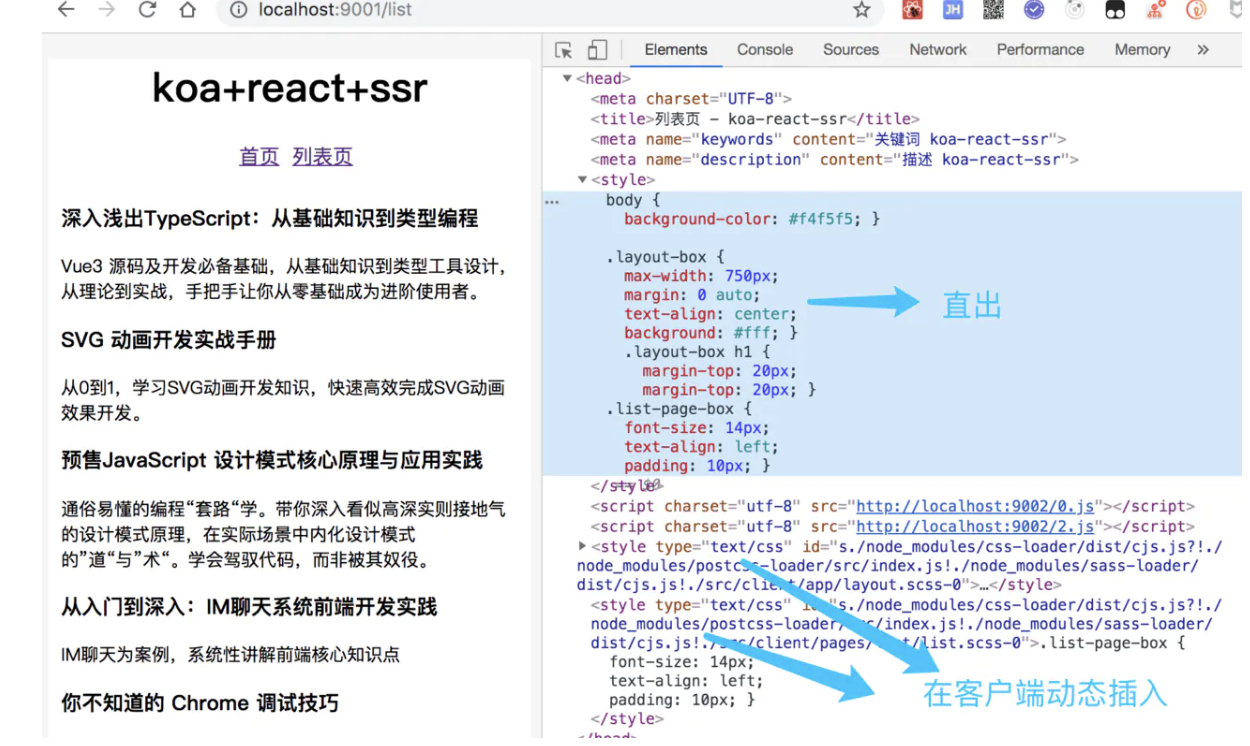The image size is (1250, 746).
Task: Bookmark page with the star icon
Action: (861, 10)
